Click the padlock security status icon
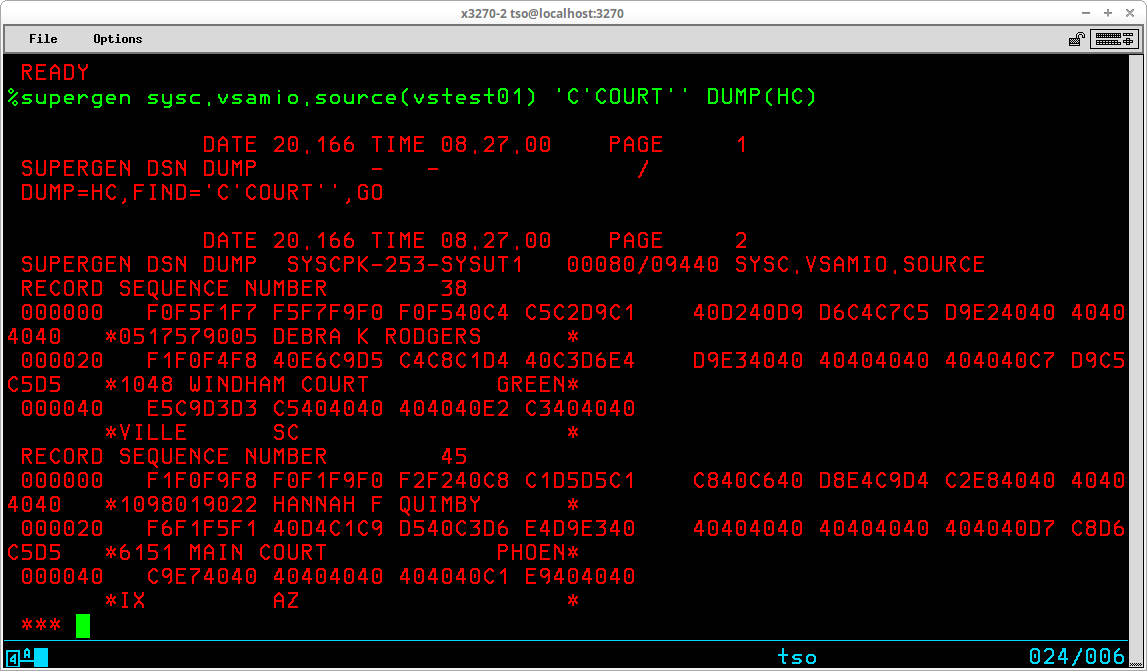Screen dimensions: 1147x671 (1076, 39)
